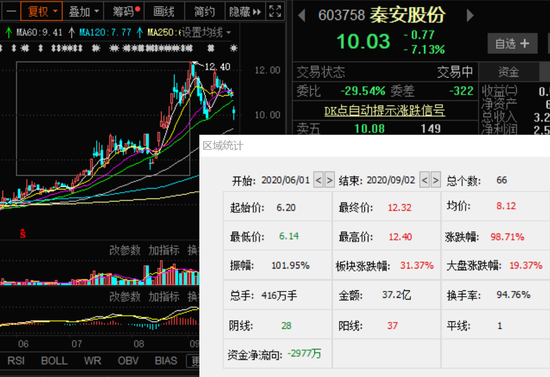Open the 设置均线 moving average dropdown

coord(206,33)
